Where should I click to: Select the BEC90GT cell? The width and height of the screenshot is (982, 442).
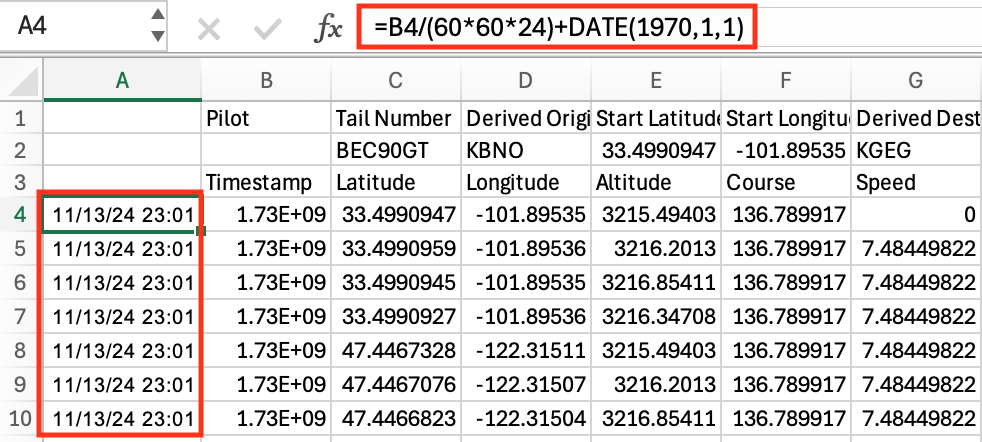coord(396,151)
